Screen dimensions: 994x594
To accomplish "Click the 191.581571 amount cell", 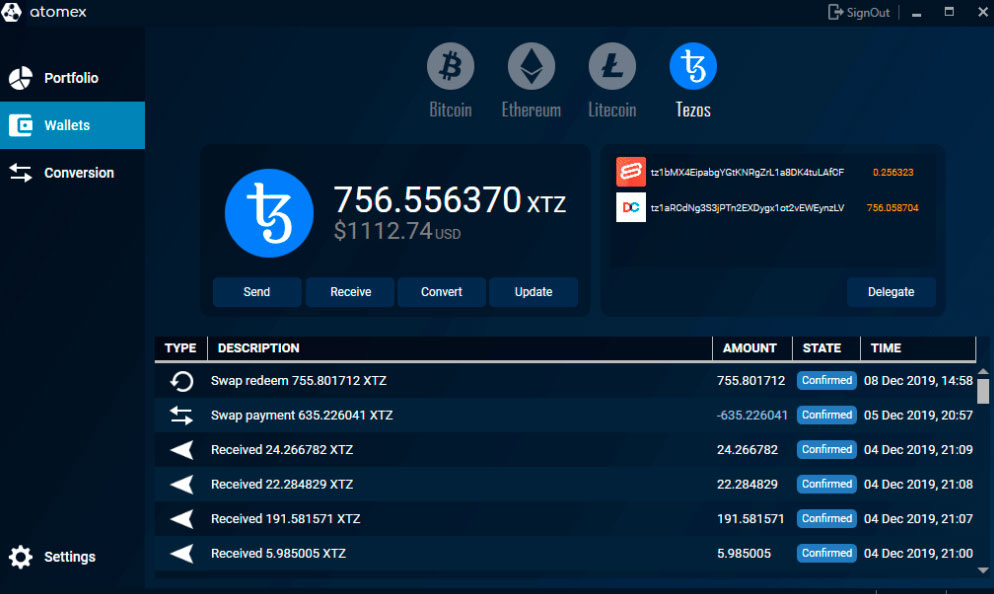I will coord(750,519).
